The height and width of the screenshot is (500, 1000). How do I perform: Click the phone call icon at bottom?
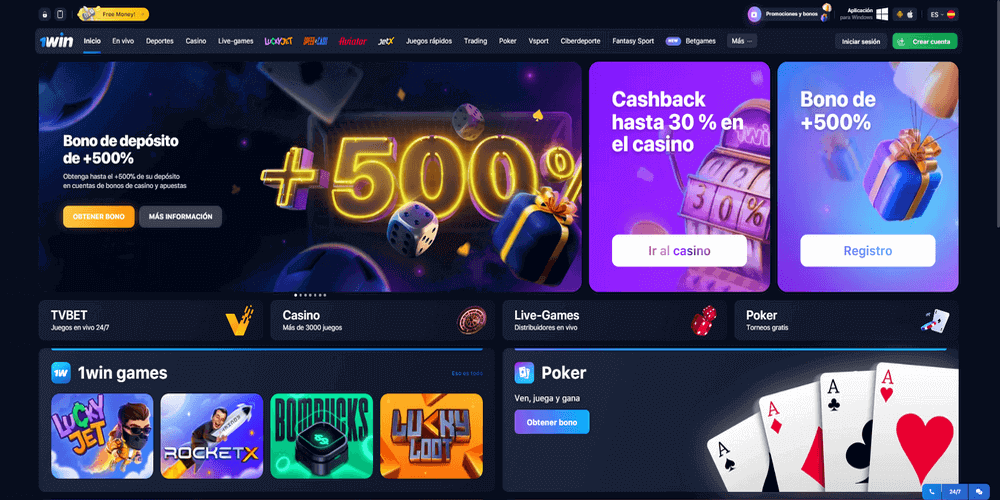point(932,492)
